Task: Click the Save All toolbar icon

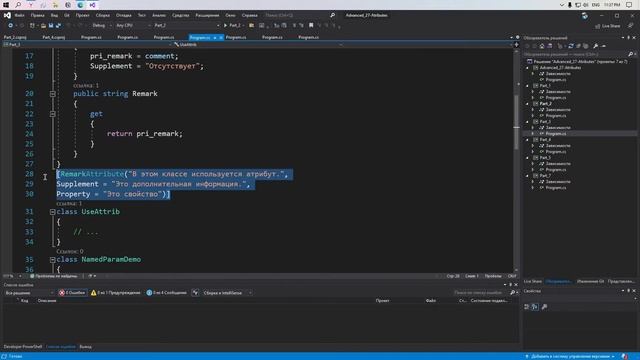Action: 58,25
